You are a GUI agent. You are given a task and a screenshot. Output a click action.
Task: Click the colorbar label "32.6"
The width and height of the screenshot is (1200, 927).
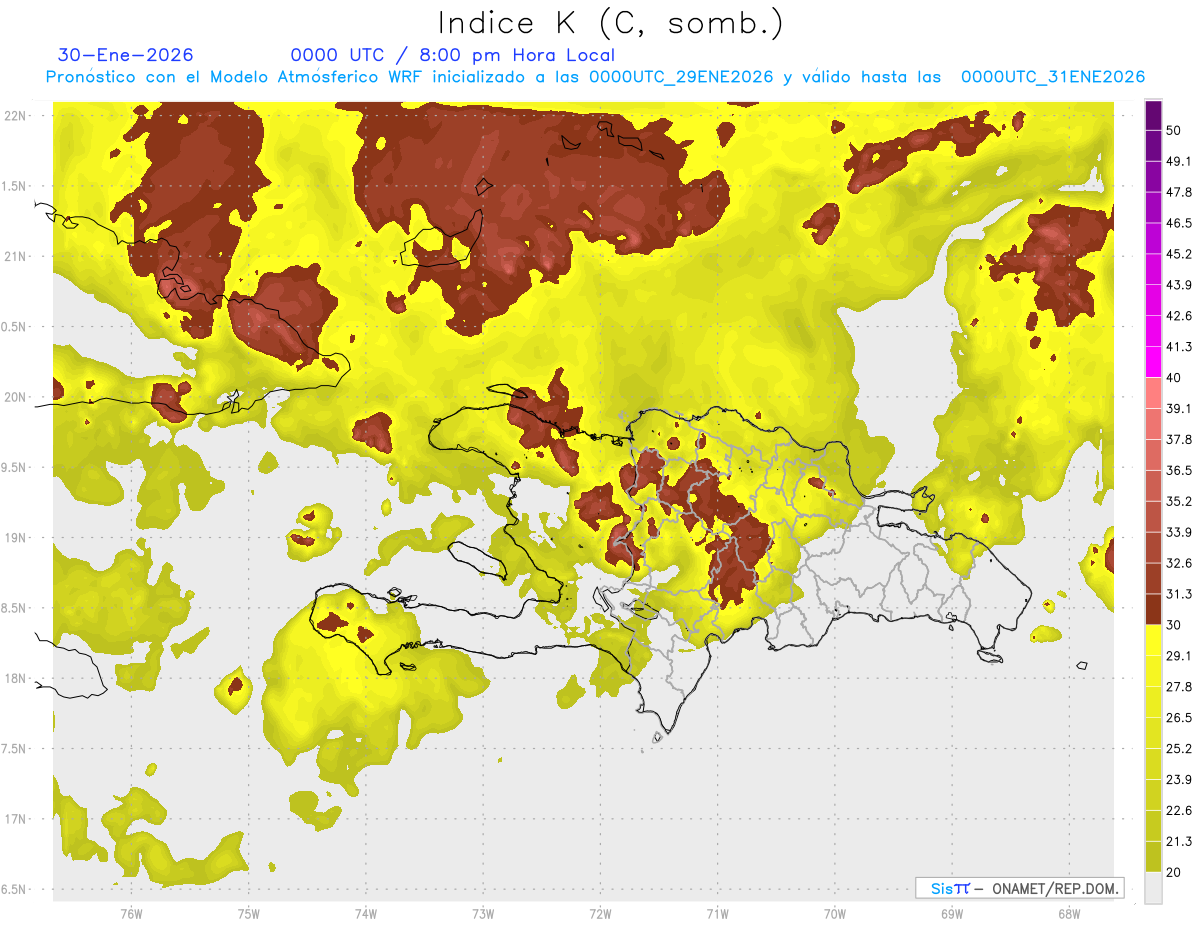tap(1179, 563)
